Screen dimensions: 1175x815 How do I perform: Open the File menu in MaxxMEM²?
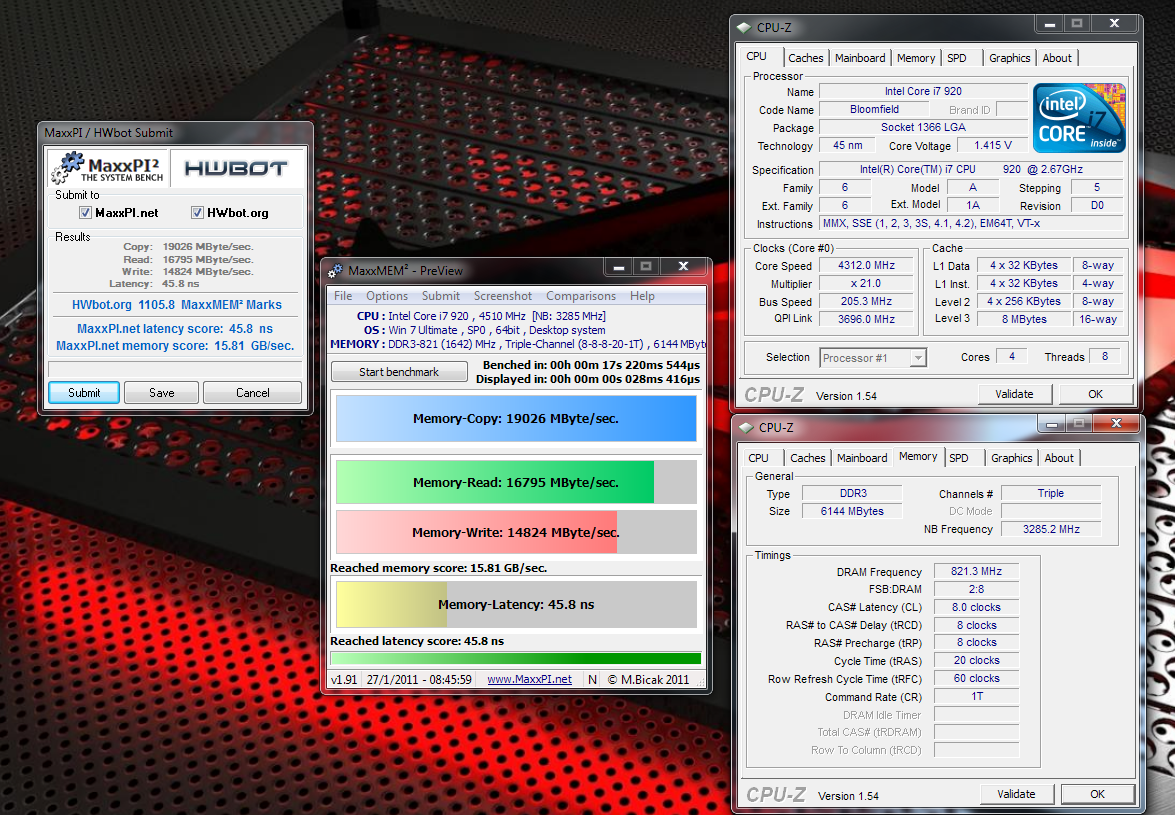pos(343,296)
